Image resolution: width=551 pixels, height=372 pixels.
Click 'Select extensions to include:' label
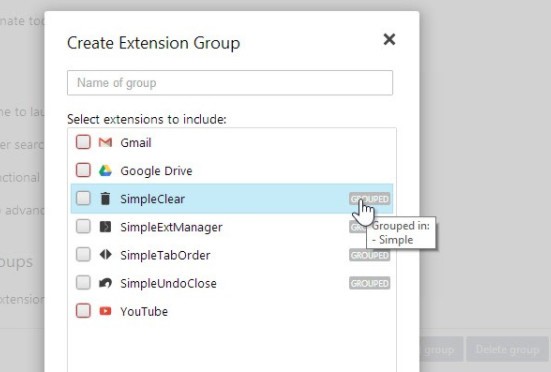[x=147, y=119]
